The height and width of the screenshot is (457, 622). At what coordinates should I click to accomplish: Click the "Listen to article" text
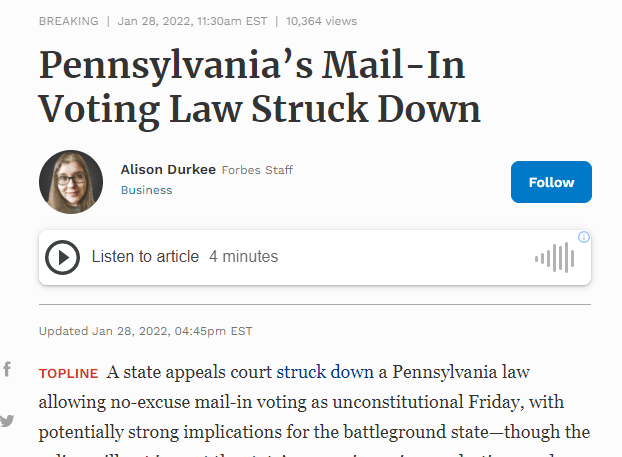(145, 257)
